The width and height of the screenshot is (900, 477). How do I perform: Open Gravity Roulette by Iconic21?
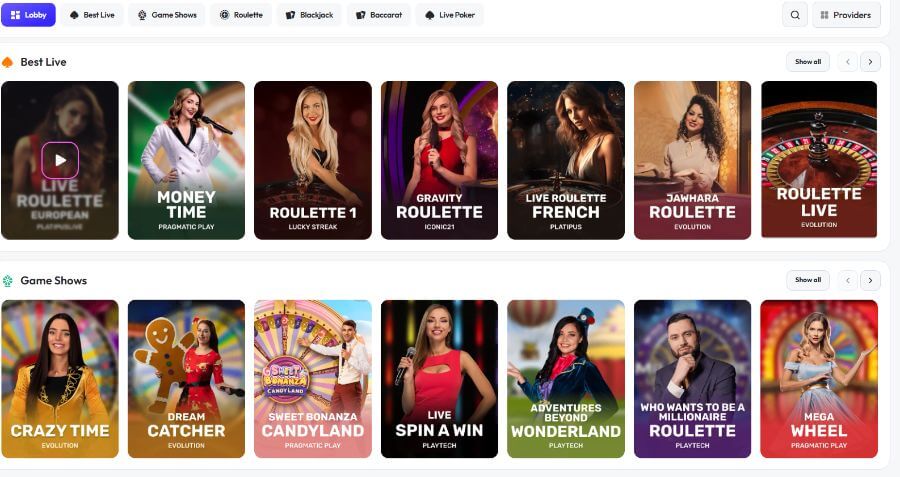click(440, 160)
